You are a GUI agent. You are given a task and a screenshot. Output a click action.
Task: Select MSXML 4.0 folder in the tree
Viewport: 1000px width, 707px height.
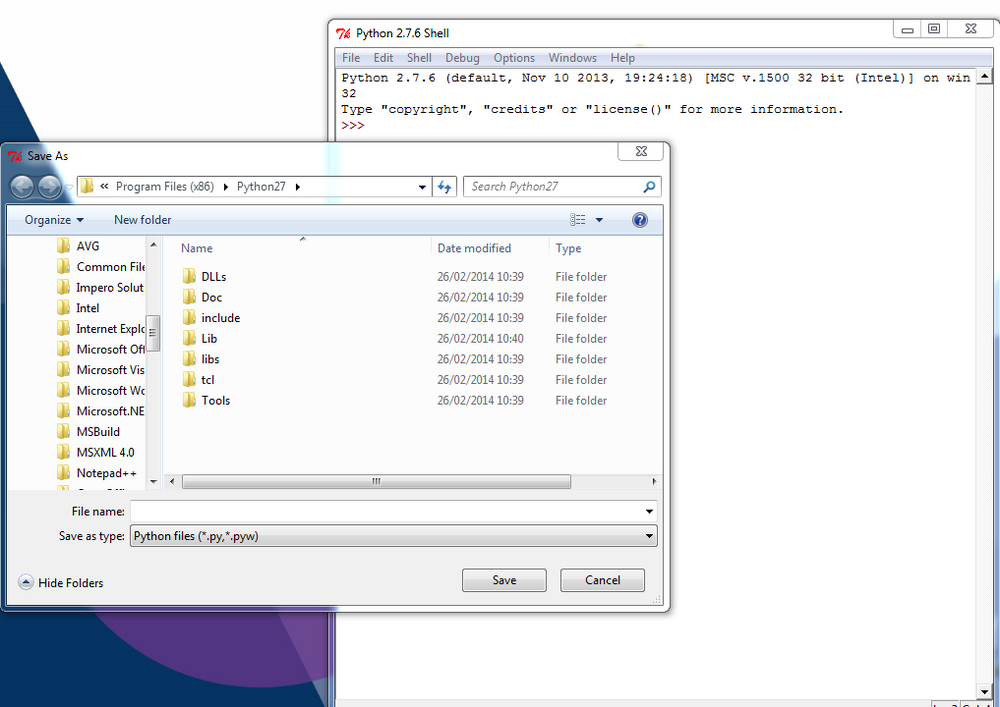point(96,452)
